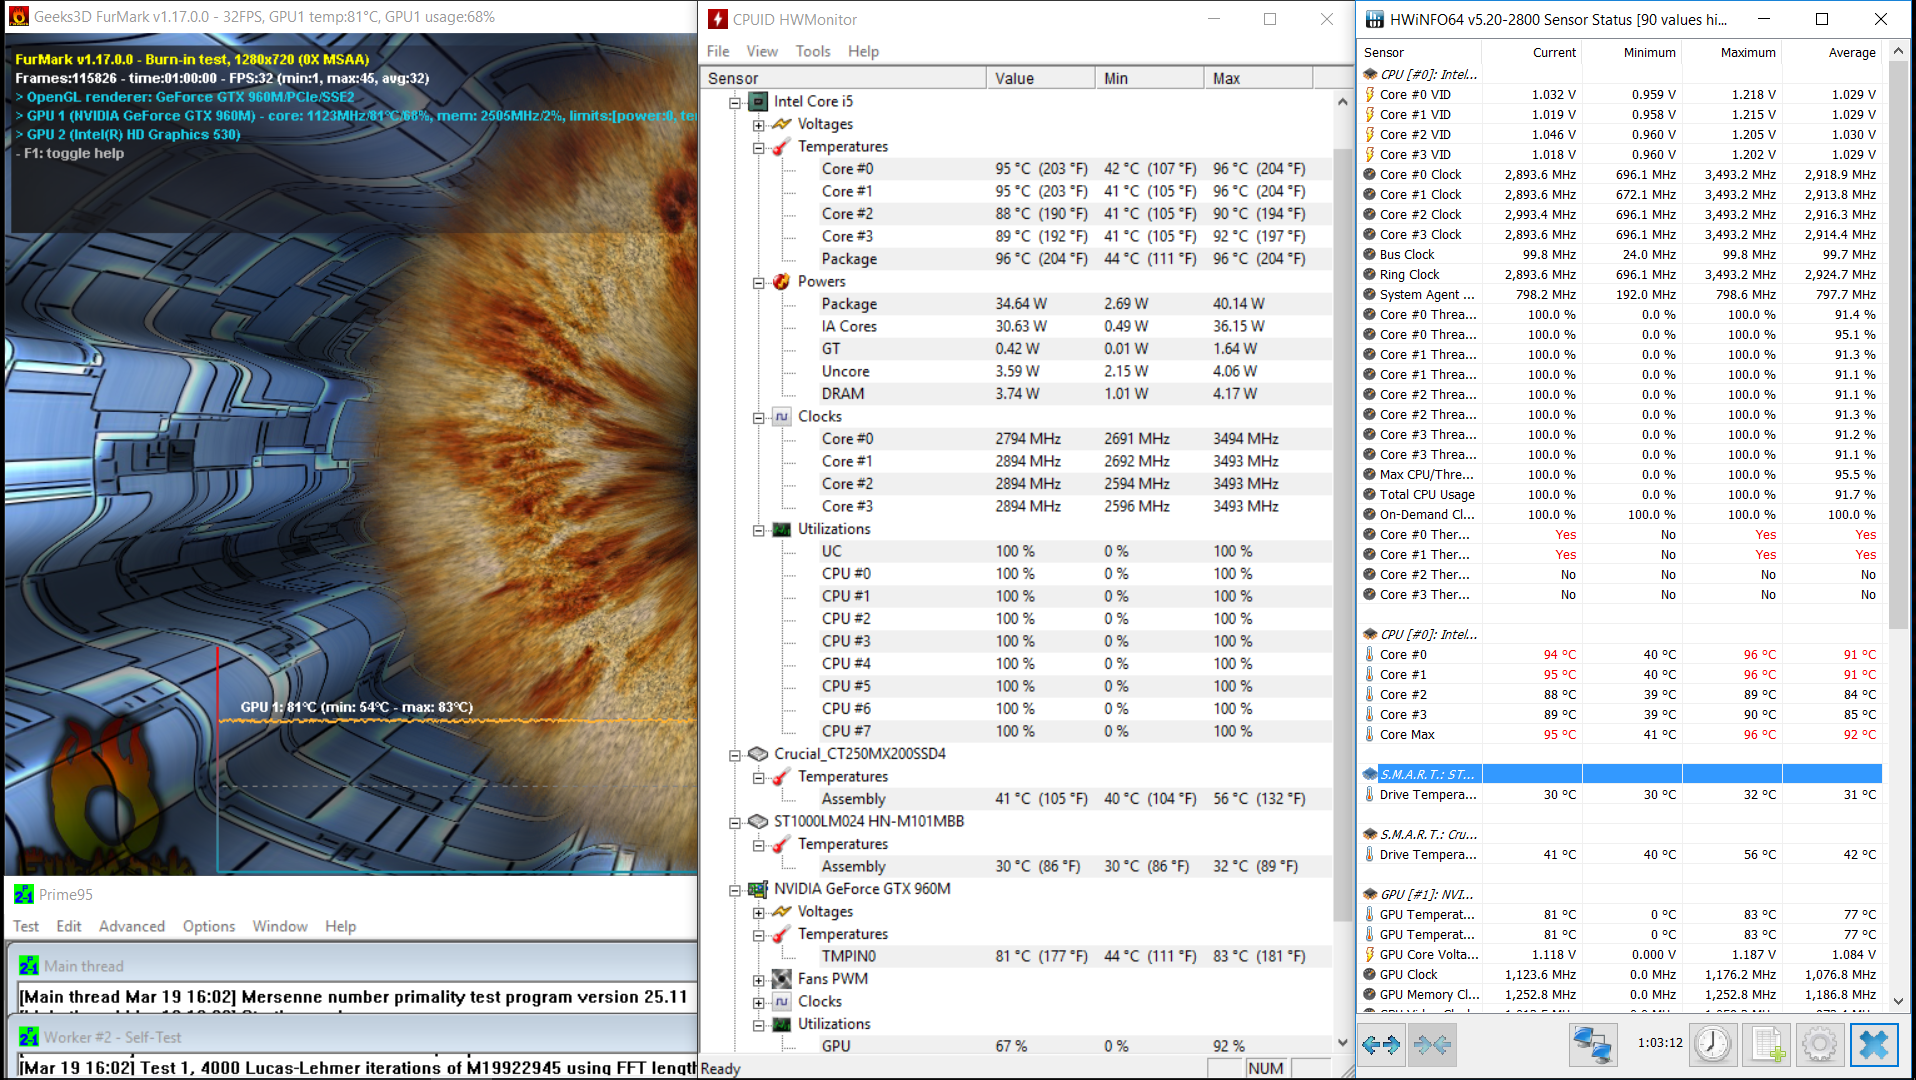
Task: Open the Tools menu in HWMonitor
Action: 813,51
